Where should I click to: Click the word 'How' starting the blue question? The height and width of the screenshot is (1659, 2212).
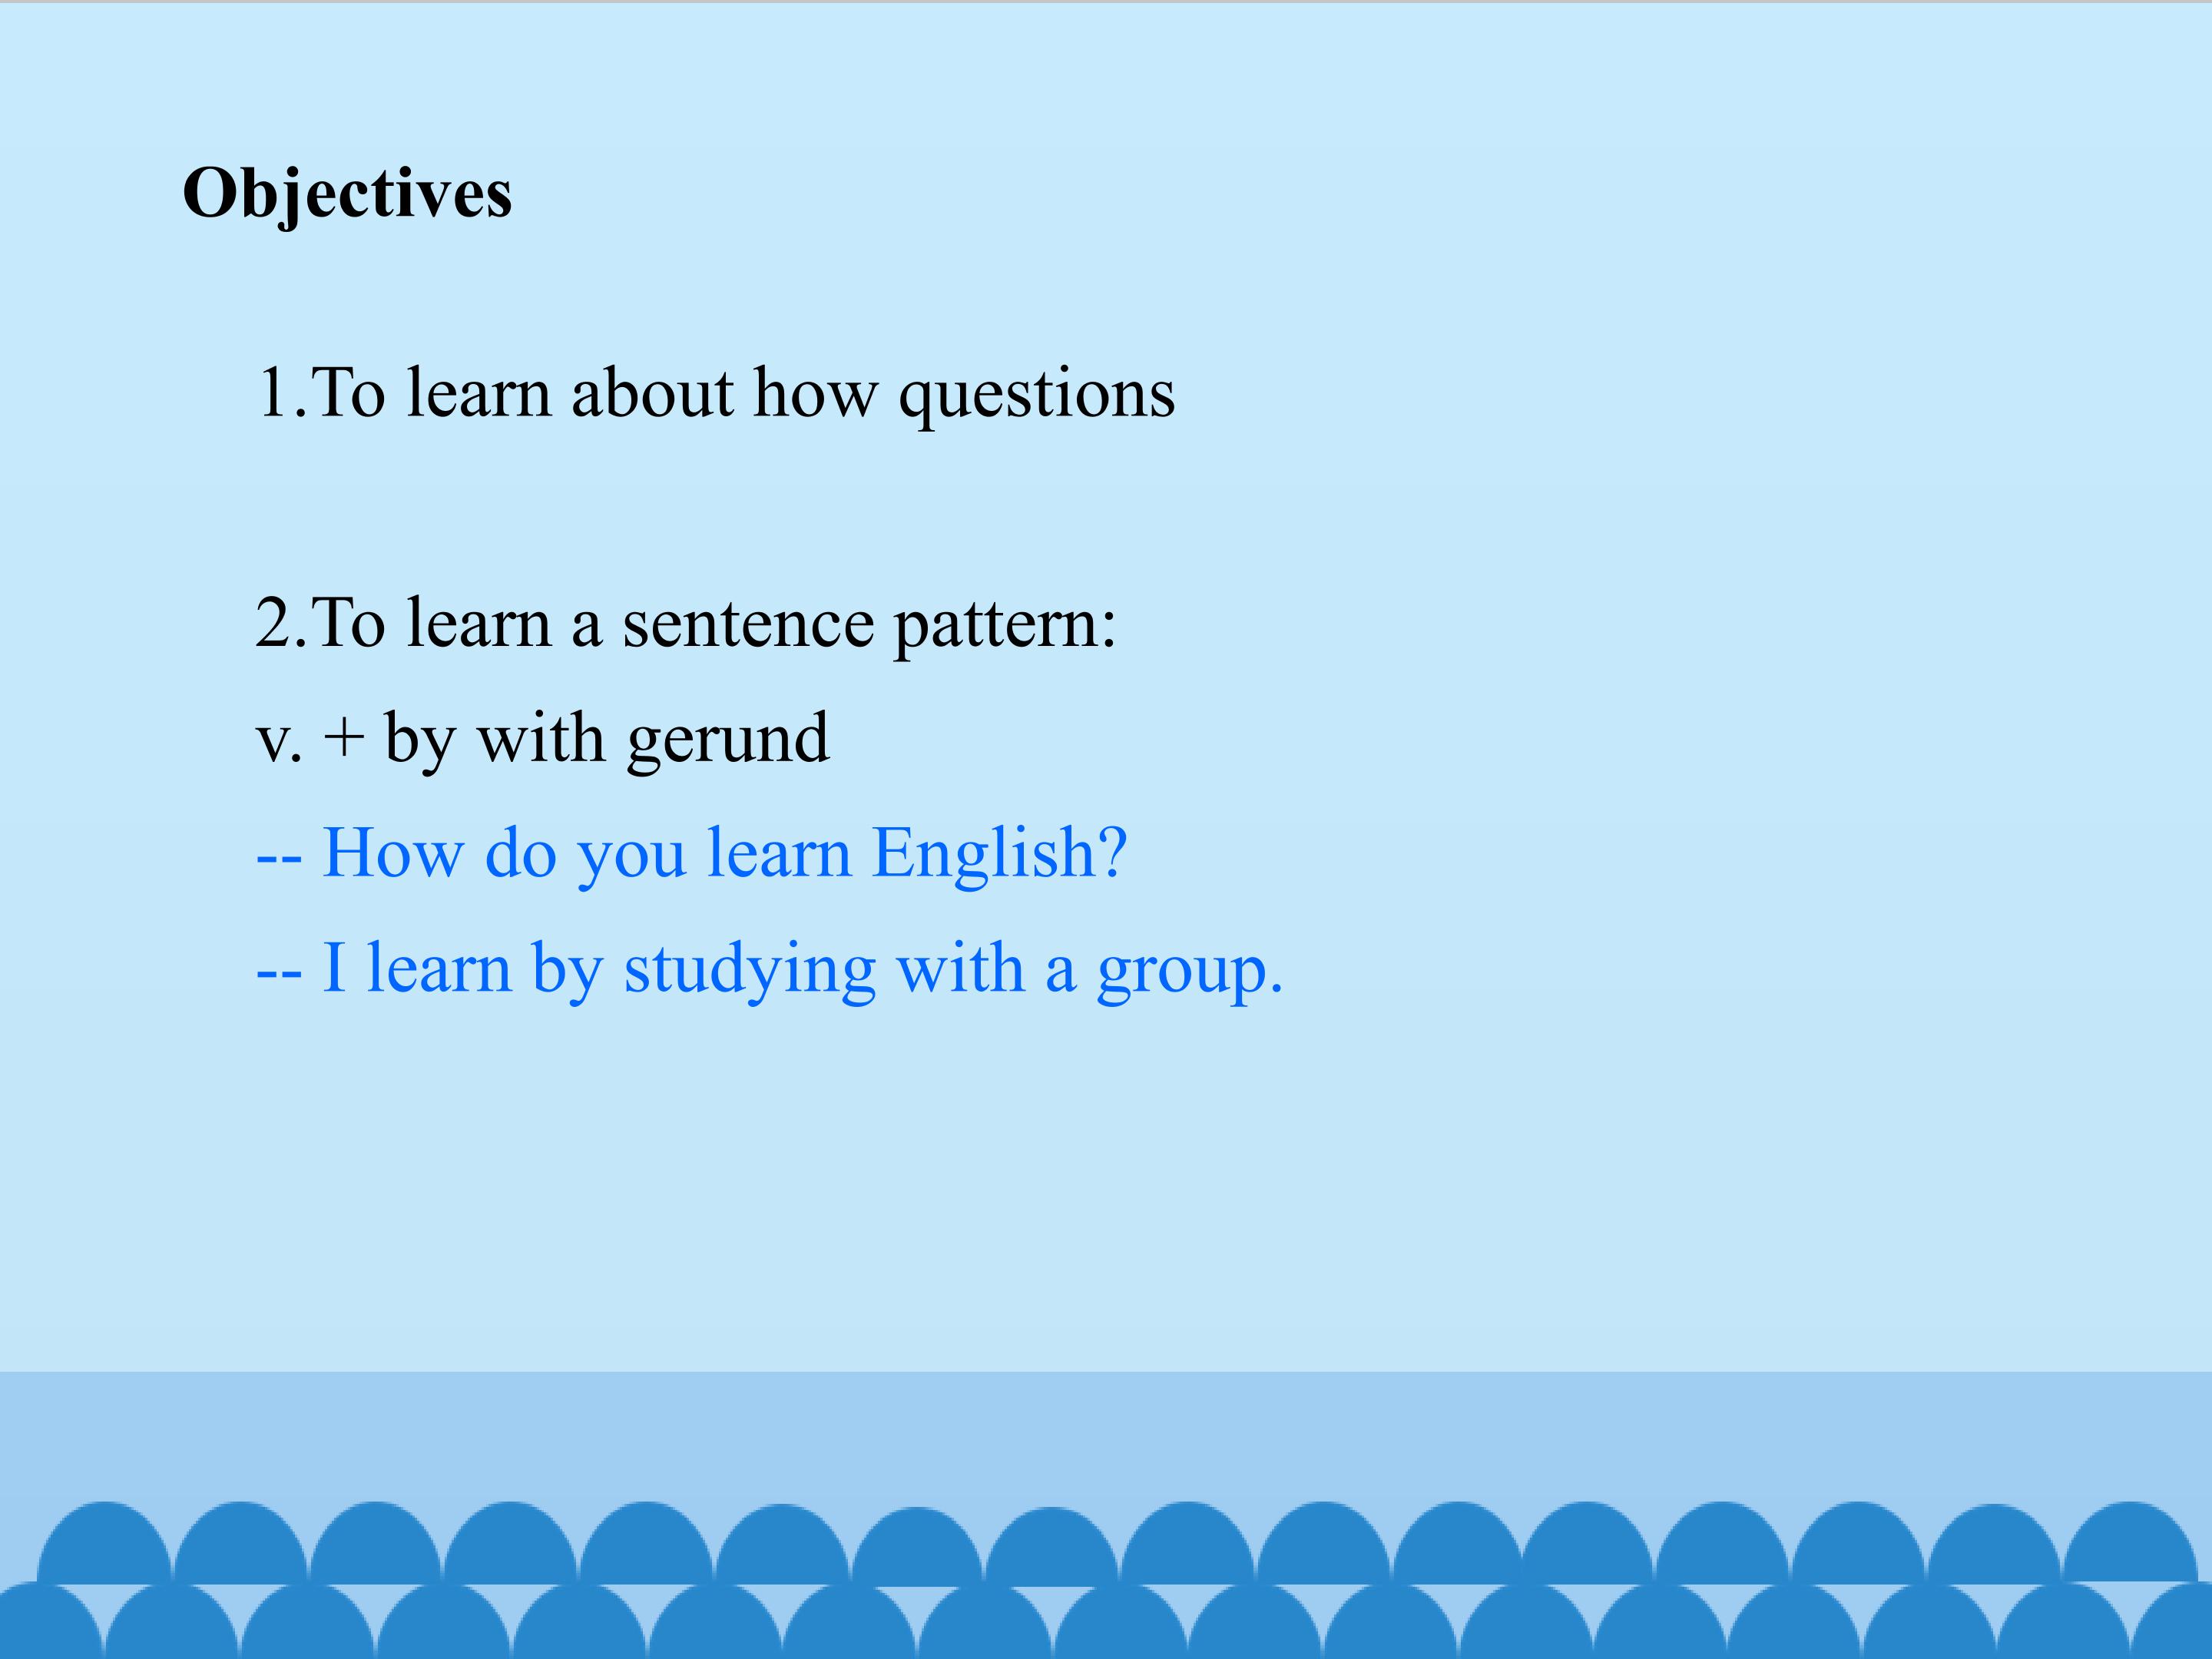[x=393, y=853]
